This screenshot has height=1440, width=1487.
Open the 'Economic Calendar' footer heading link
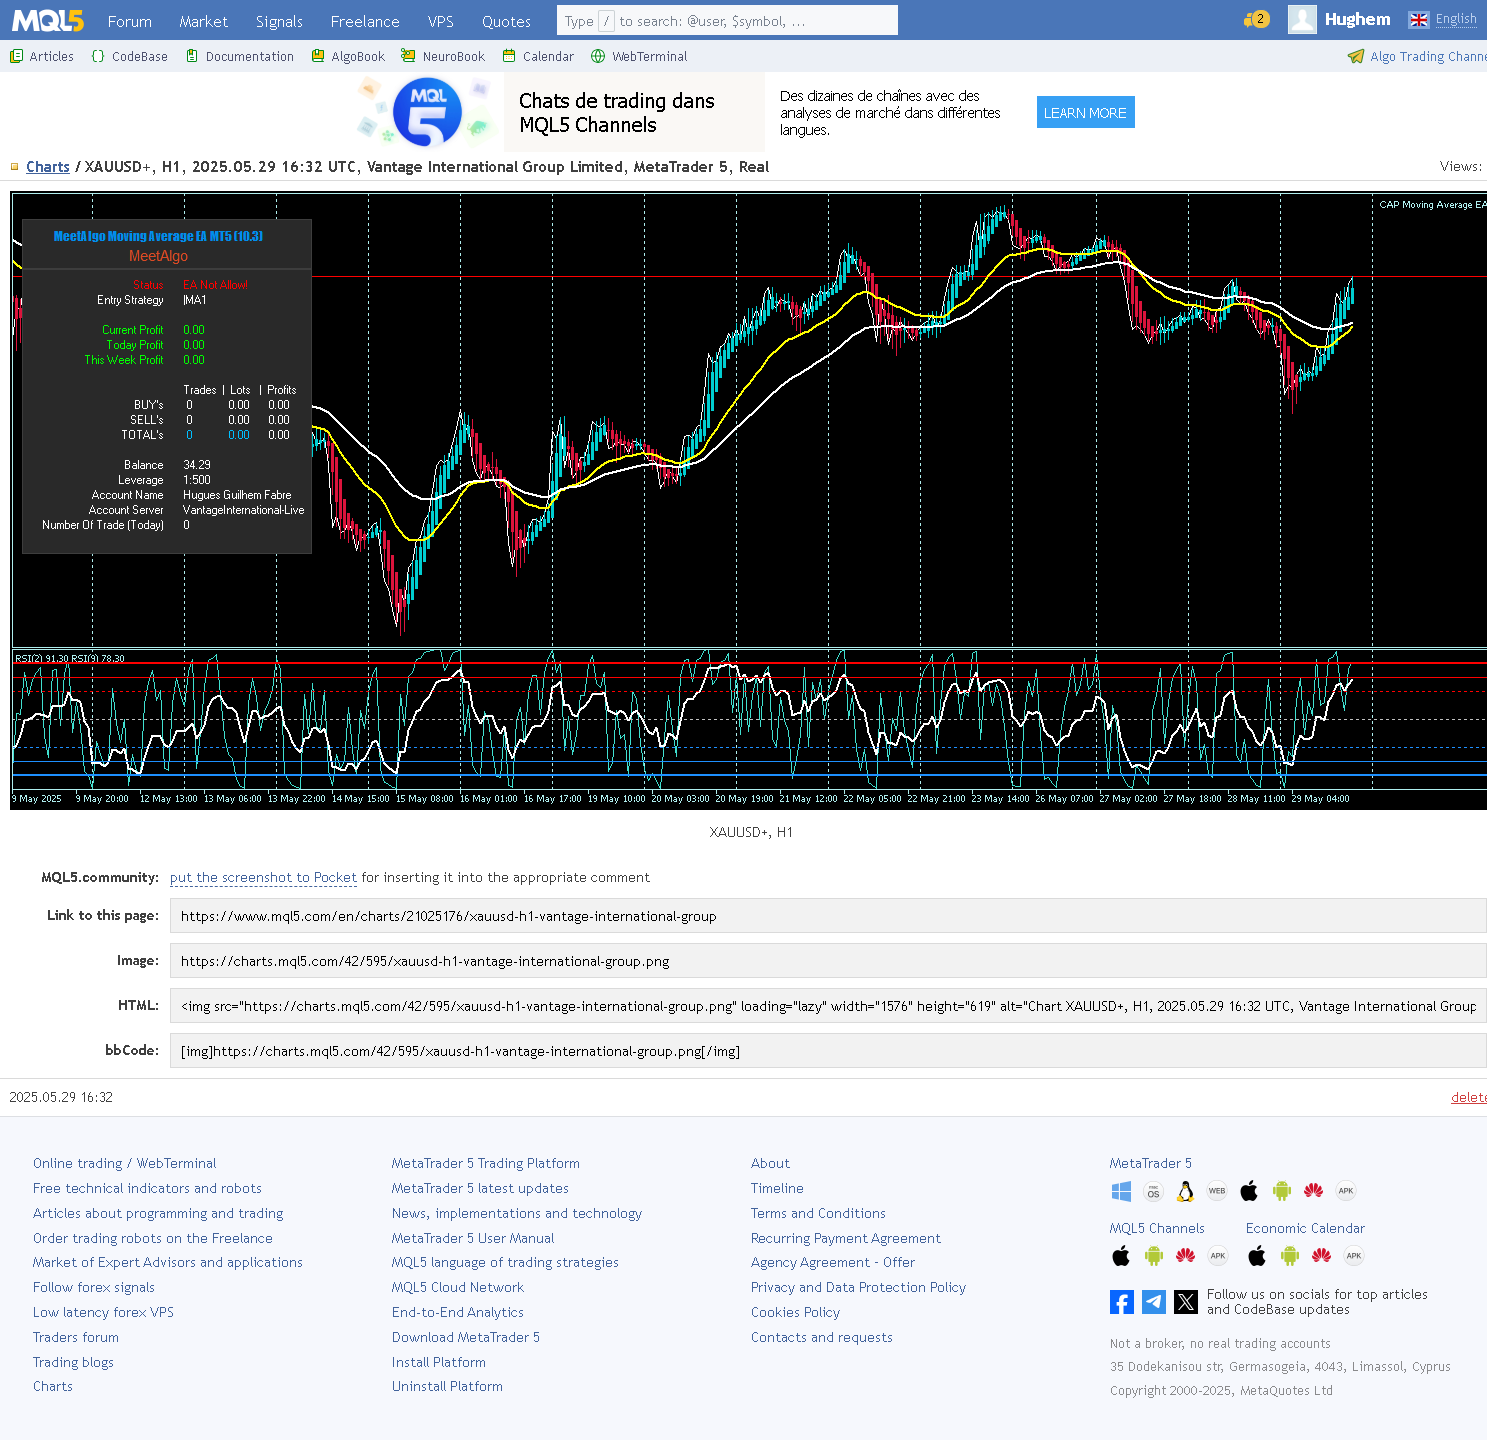(1305, 1228)
